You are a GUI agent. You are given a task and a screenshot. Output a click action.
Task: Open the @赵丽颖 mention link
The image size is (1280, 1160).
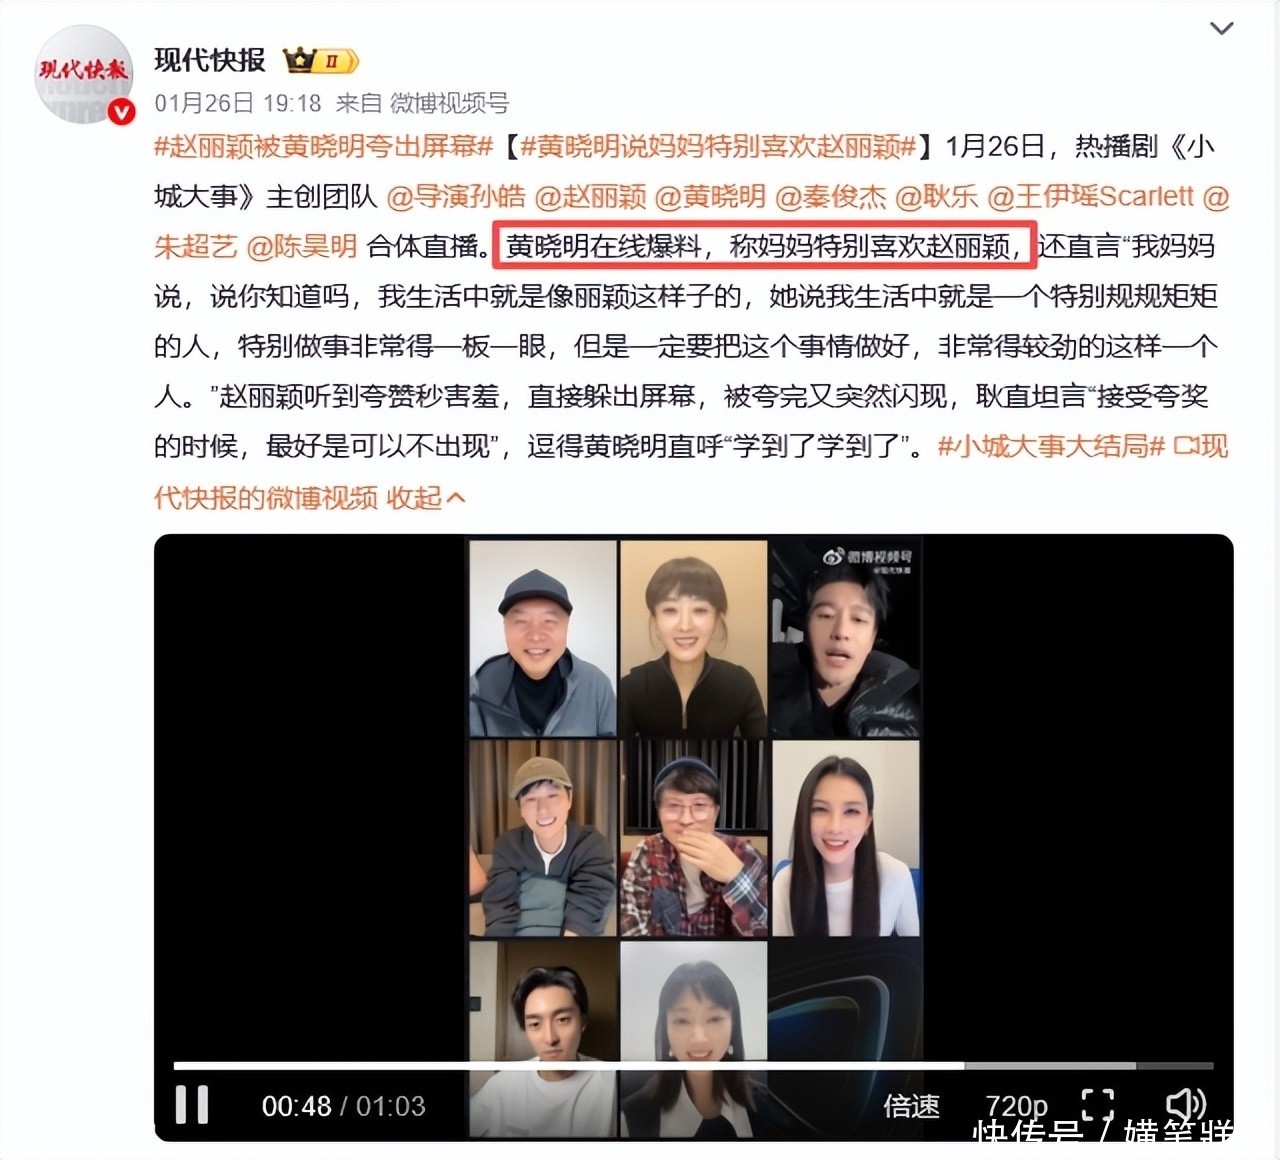click(590, 196)
